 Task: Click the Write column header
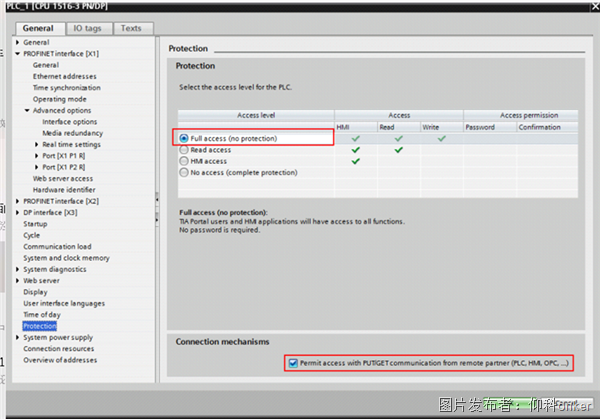442,127
